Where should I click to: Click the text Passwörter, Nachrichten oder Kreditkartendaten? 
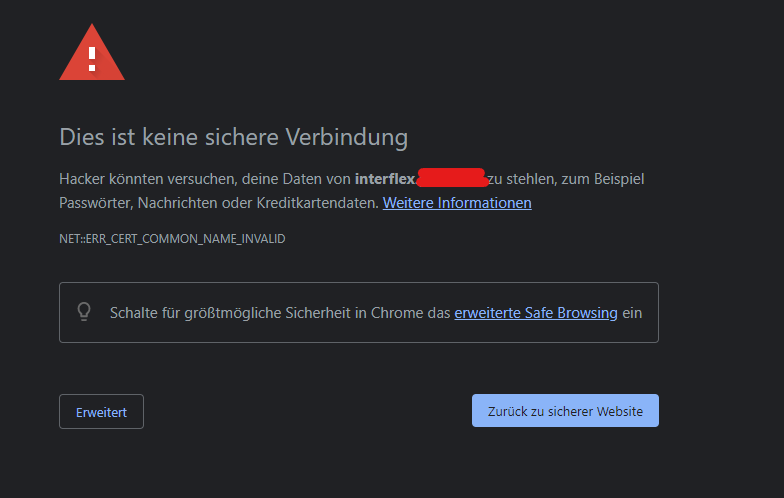click(219, 203)
